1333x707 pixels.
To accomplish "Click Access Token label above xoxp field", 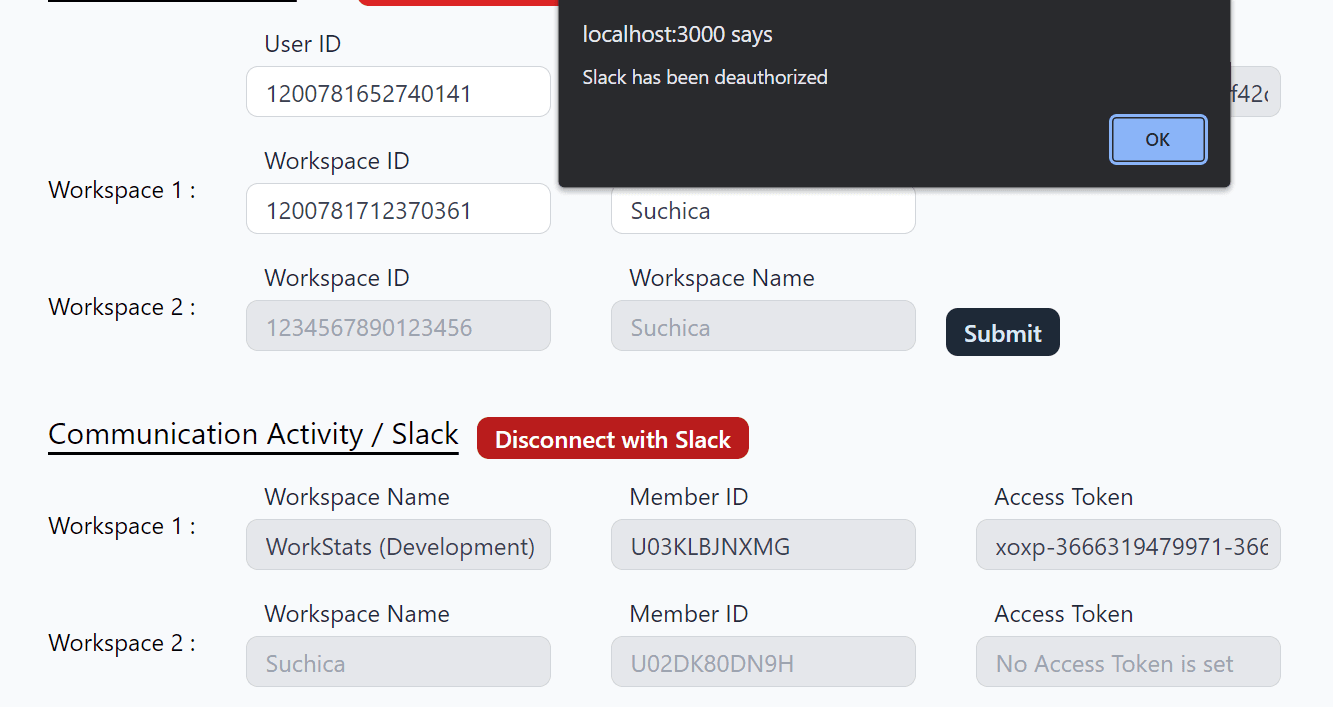I will click(1064, 497).
